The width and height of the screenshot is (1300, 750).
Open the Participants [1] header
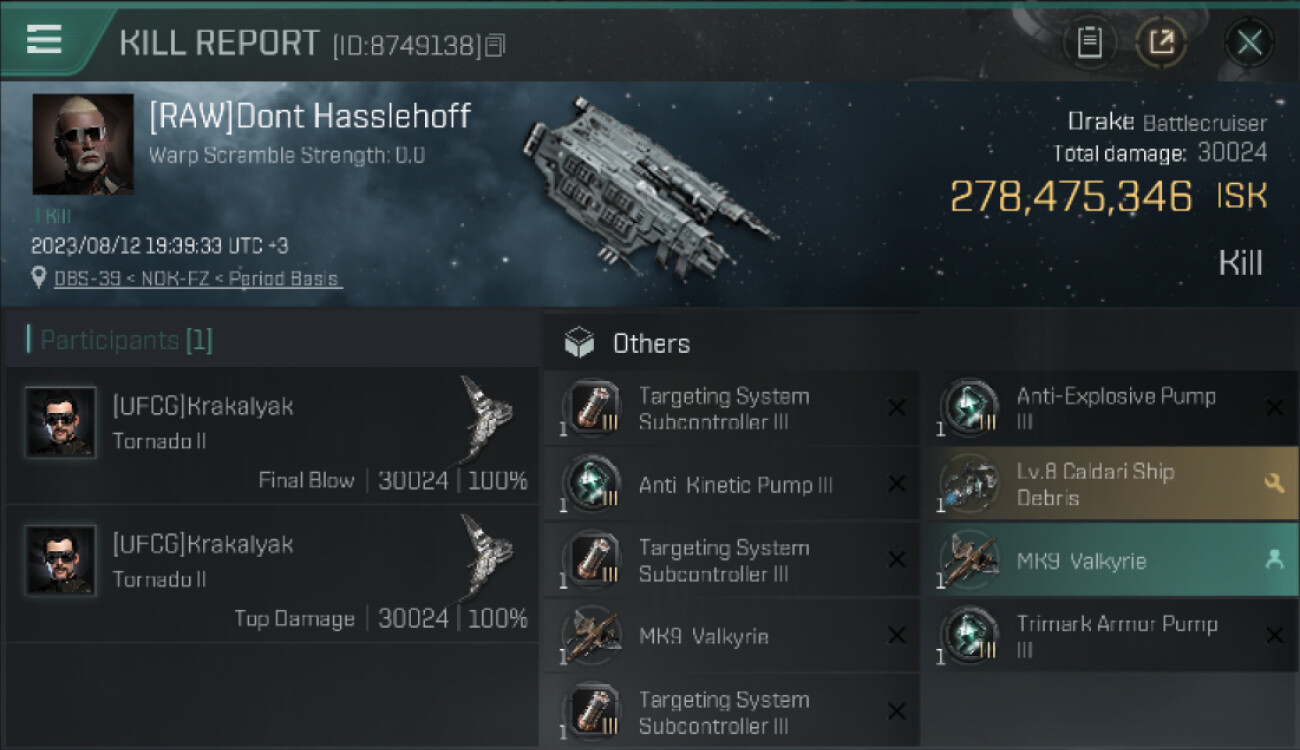tap(120, 340)
